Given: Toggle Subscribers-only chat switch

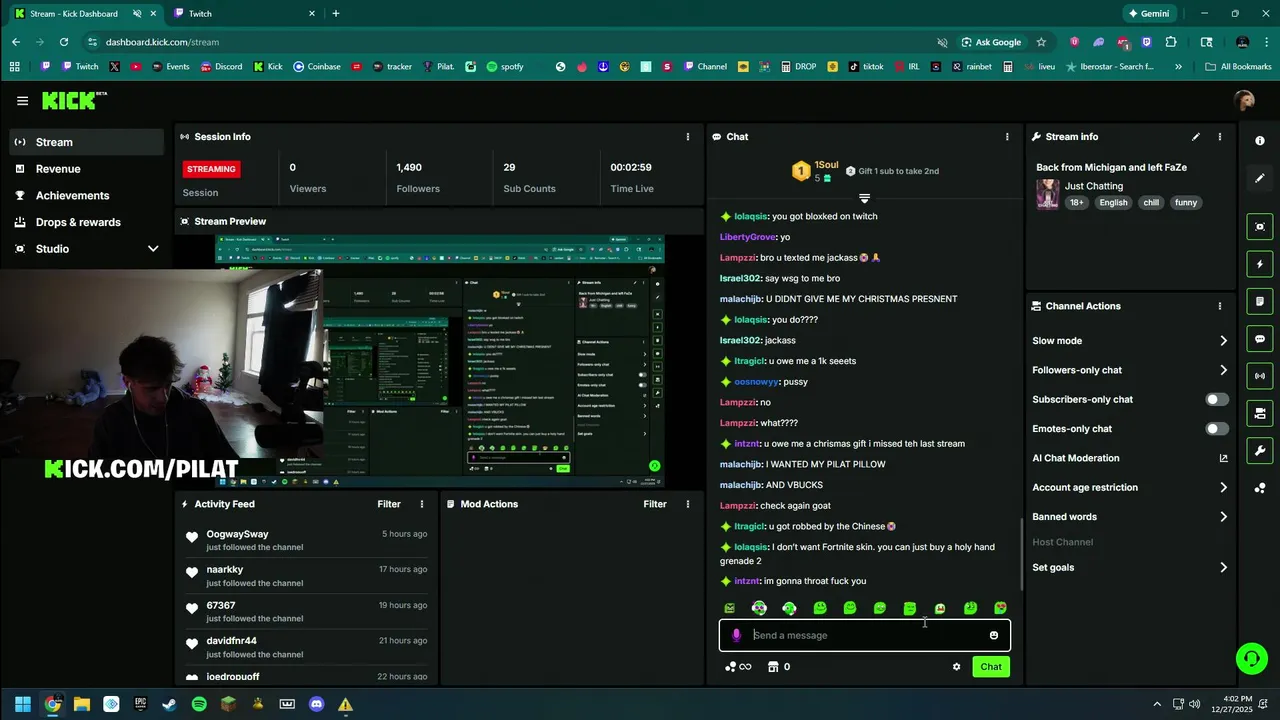Looking at the screenshot, I should pos(1217,399).
